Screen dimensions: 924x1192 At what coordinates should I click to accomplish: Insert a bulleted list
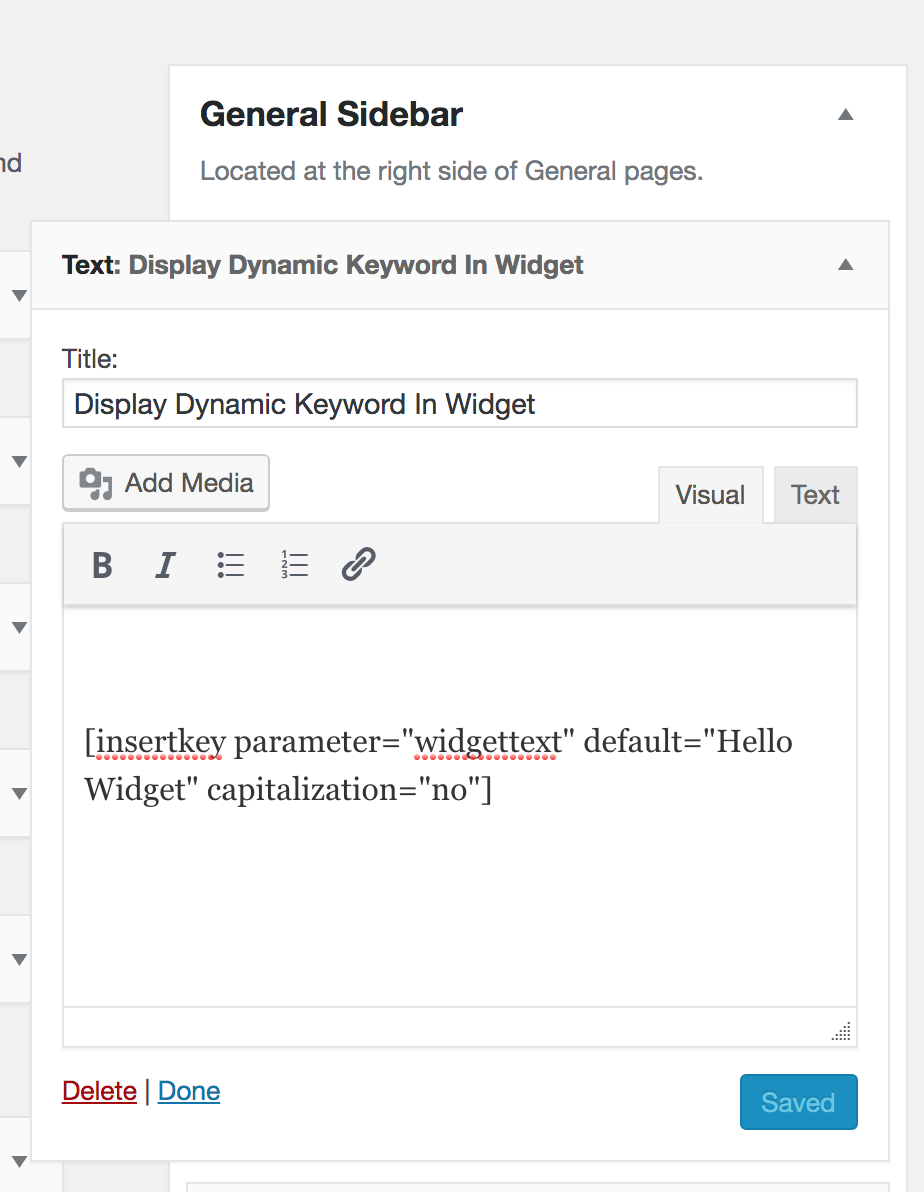[x=231, y=565]
